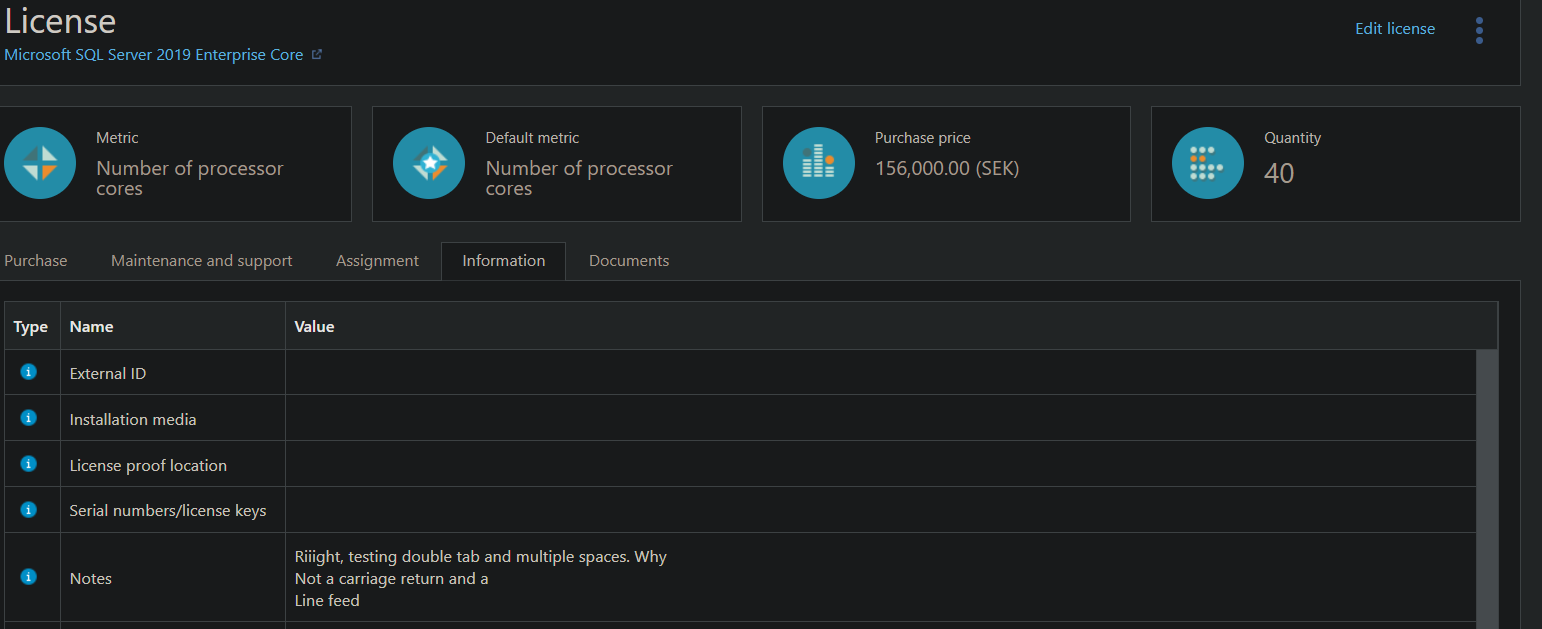Click info icon in Notes row
This screenshot has width=1542, height=629.
pos(29,577)
